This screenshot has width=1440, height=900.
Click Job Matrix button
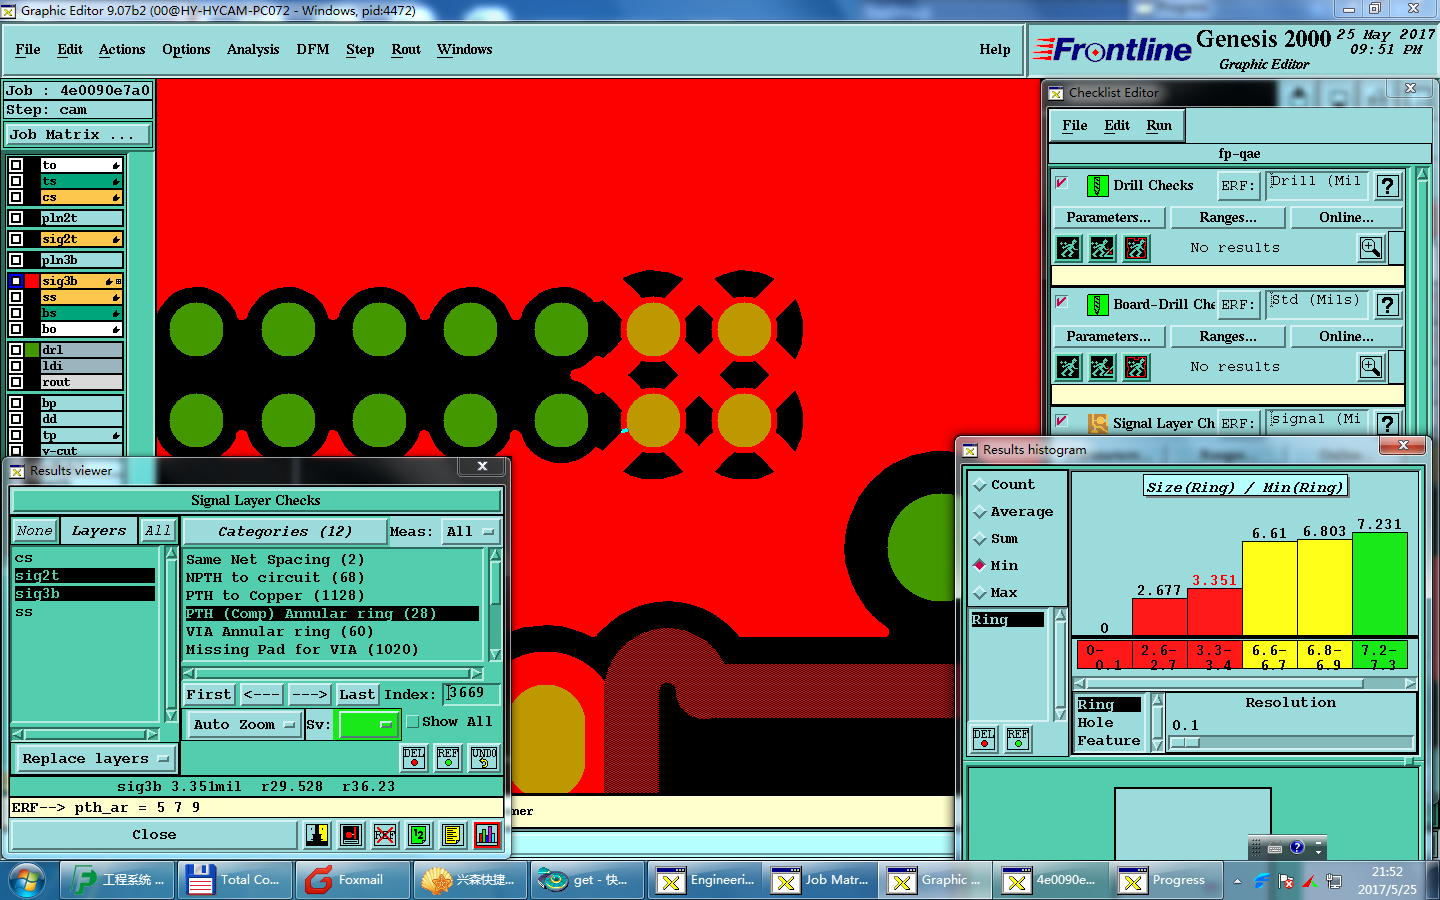tap(79, 135)
